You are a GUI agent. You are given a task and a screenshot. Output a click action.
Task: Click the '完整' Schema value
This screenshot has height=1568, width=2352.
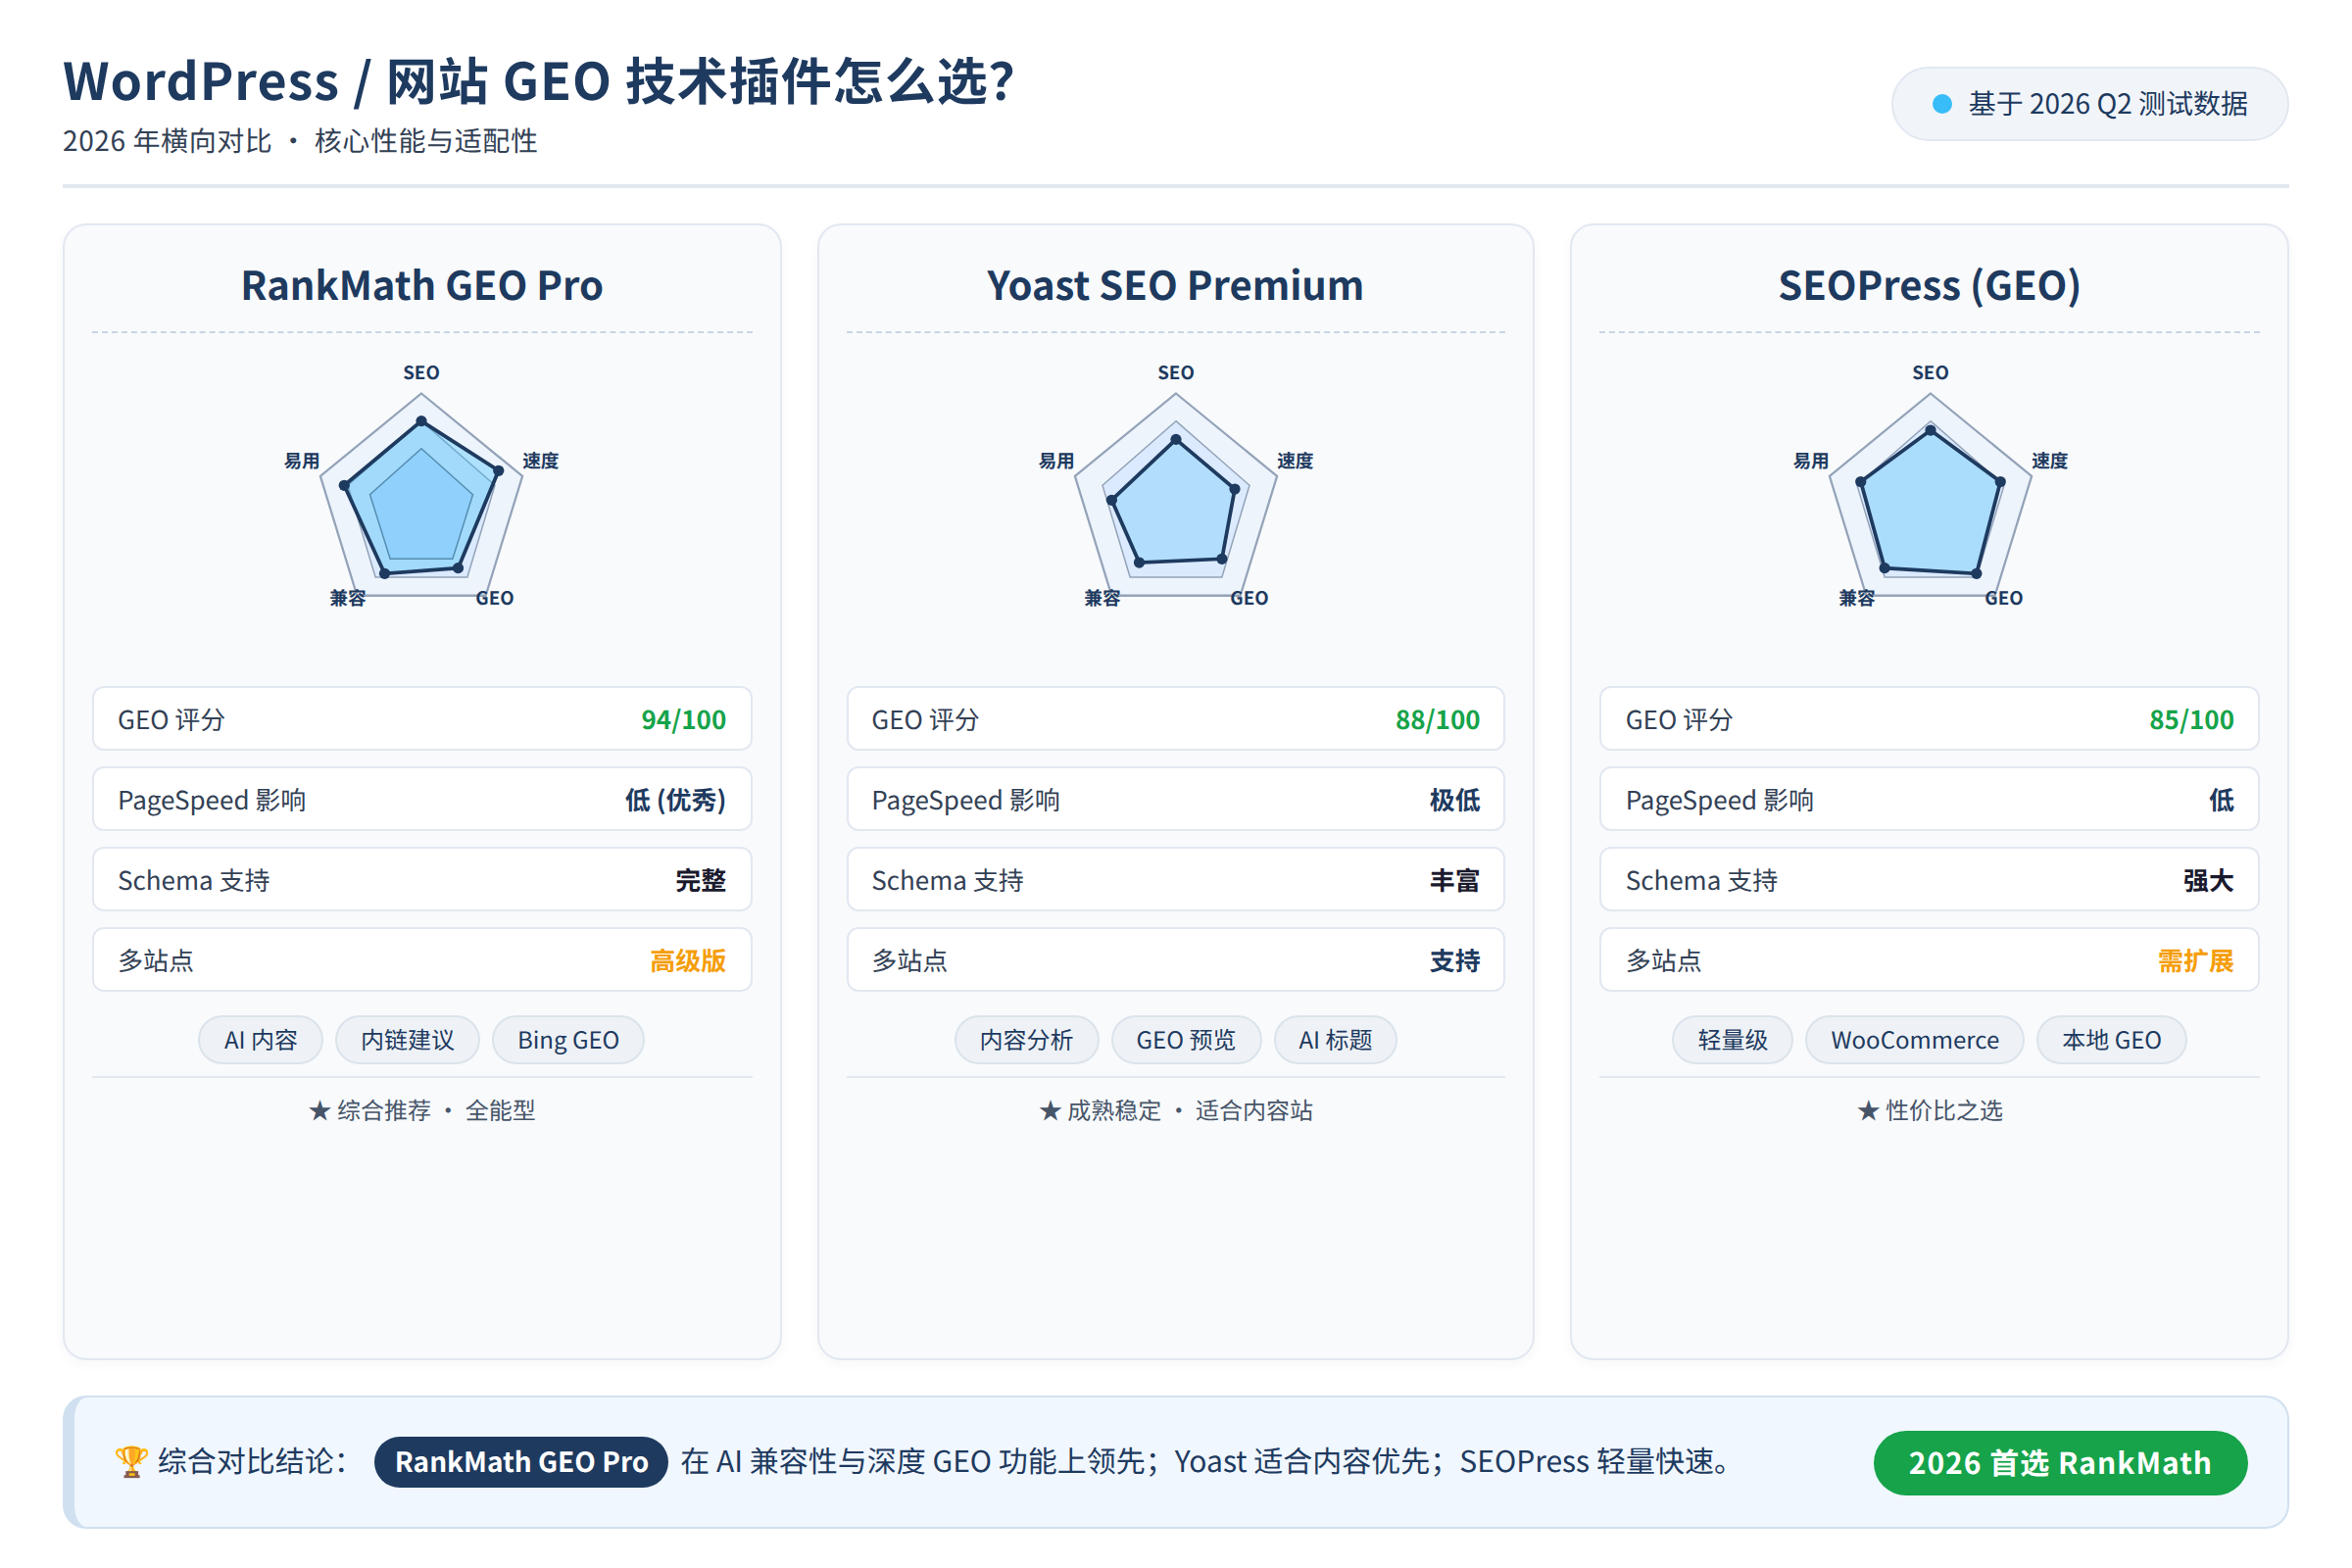[700, 880]
